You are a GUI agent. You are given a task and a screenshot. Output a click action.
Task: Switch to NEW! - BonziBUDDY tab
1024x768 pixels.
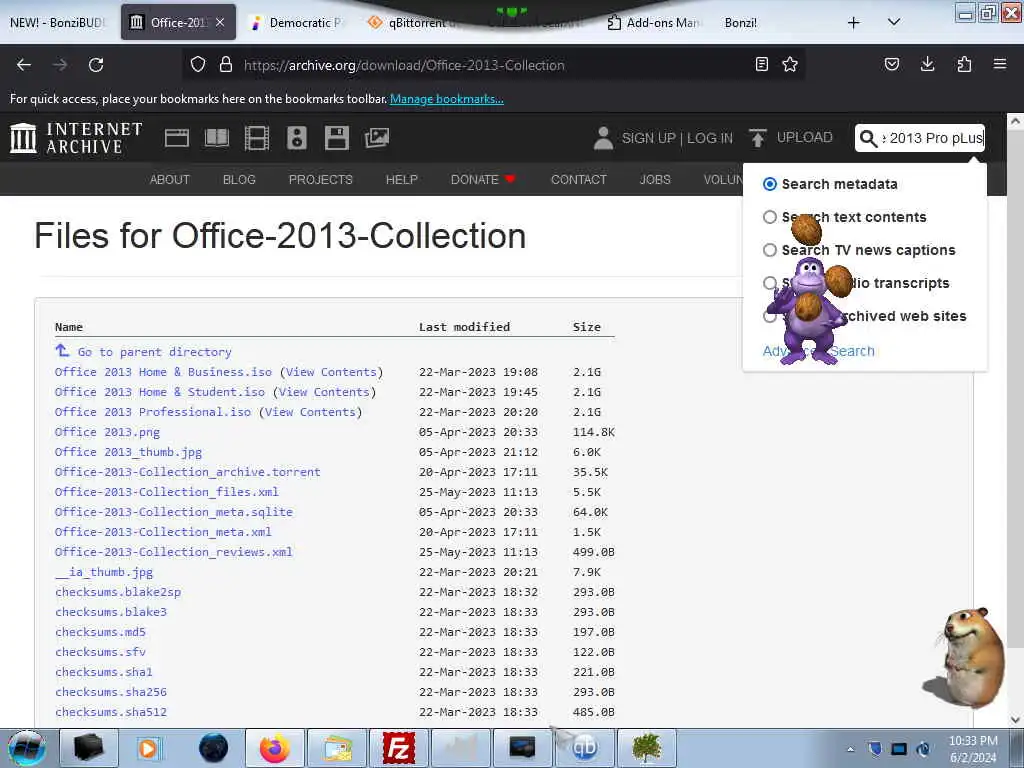57,22
